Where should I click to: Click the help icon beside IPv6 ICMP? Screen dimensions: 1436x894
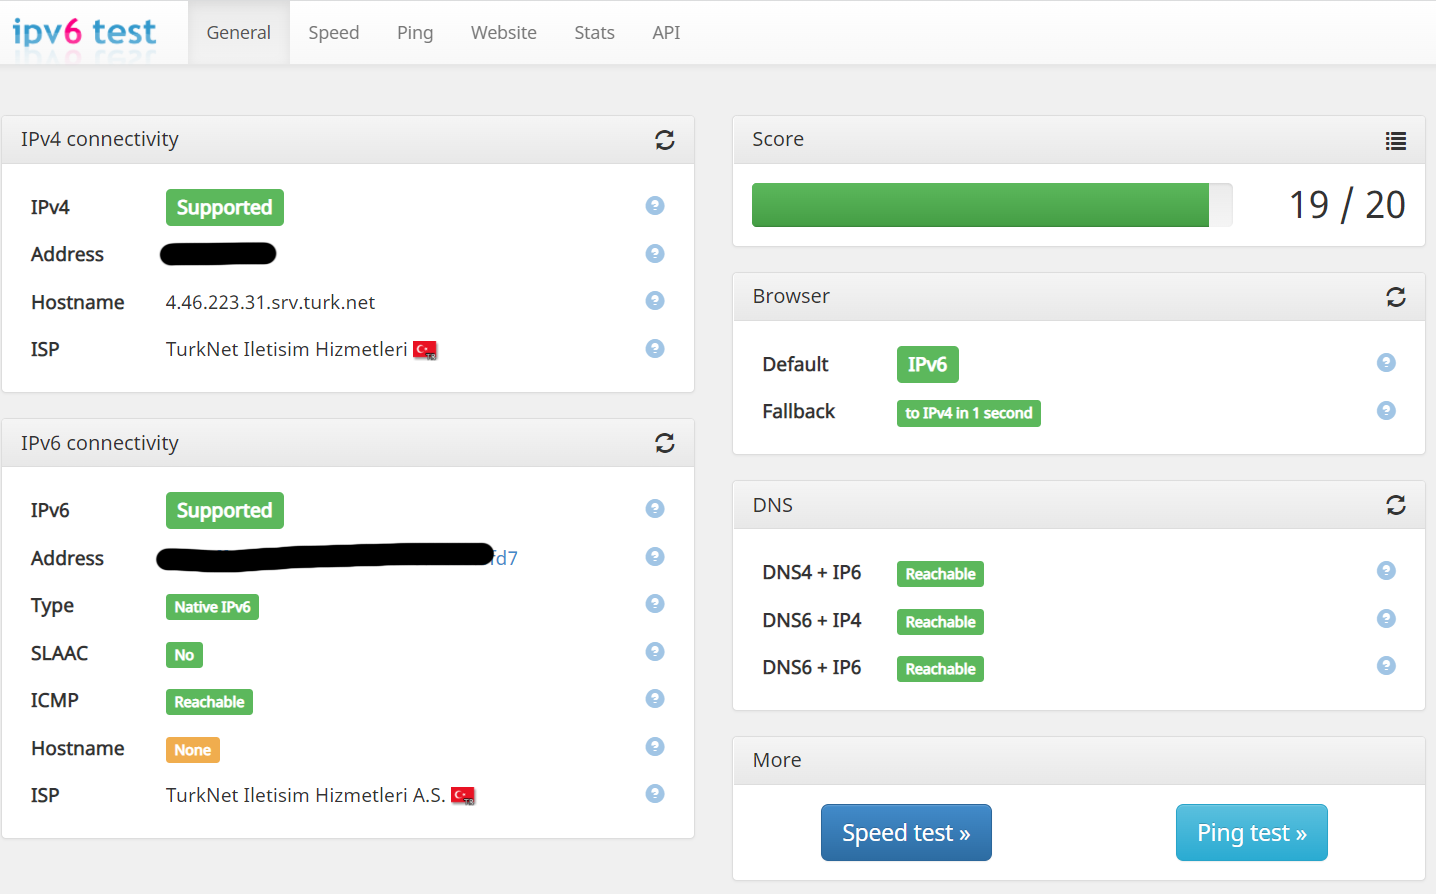click(655, 698)
